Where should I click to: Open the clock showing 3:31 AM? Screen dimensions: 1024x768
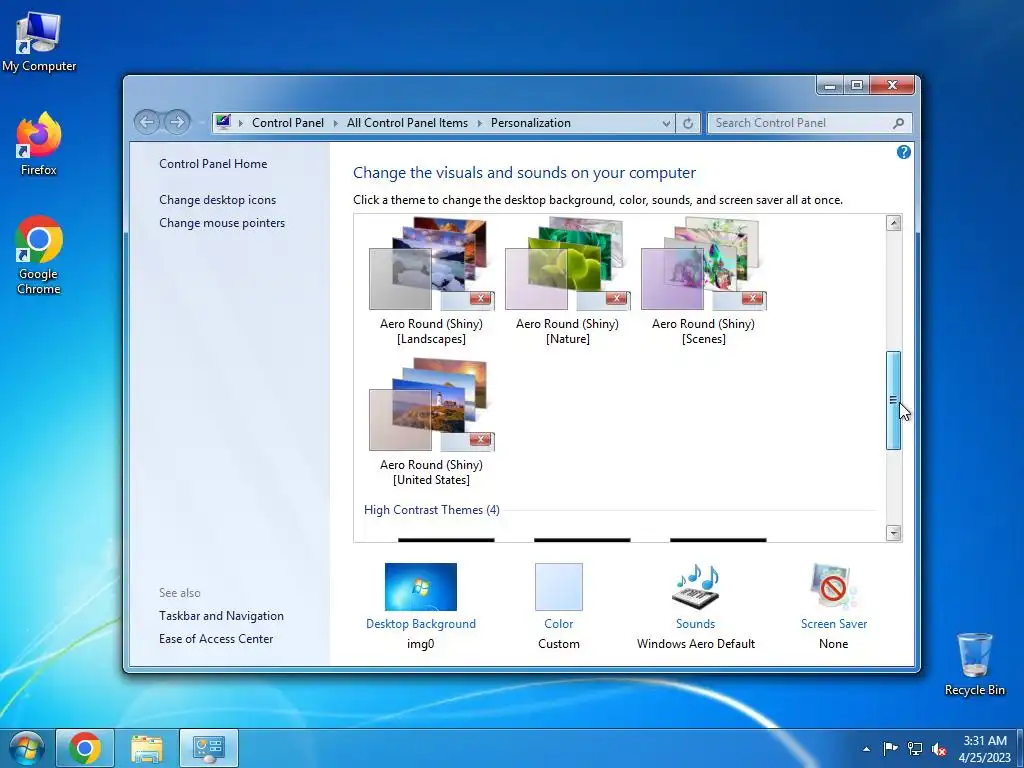[x=985, y=749]
